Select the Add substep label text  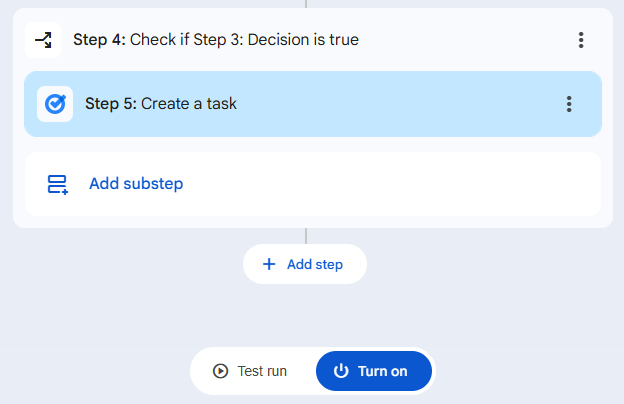(x=136, y=184)
